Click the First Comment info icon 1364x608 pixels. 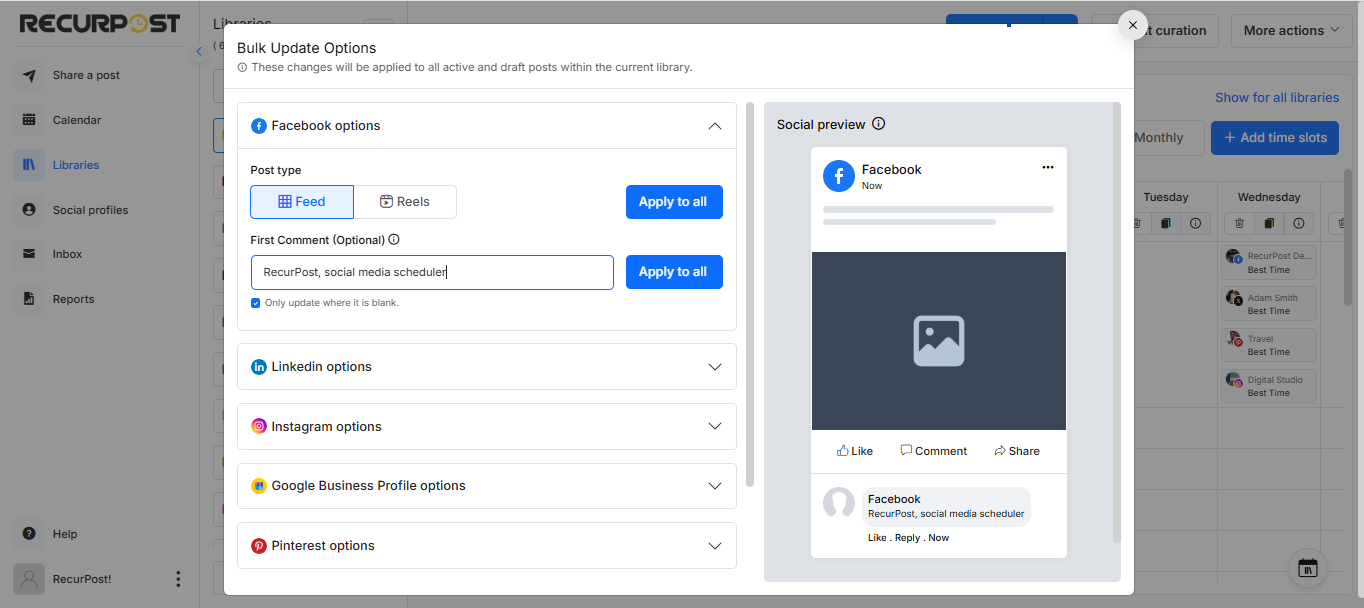pyautogui.click(x=394, y=240)
